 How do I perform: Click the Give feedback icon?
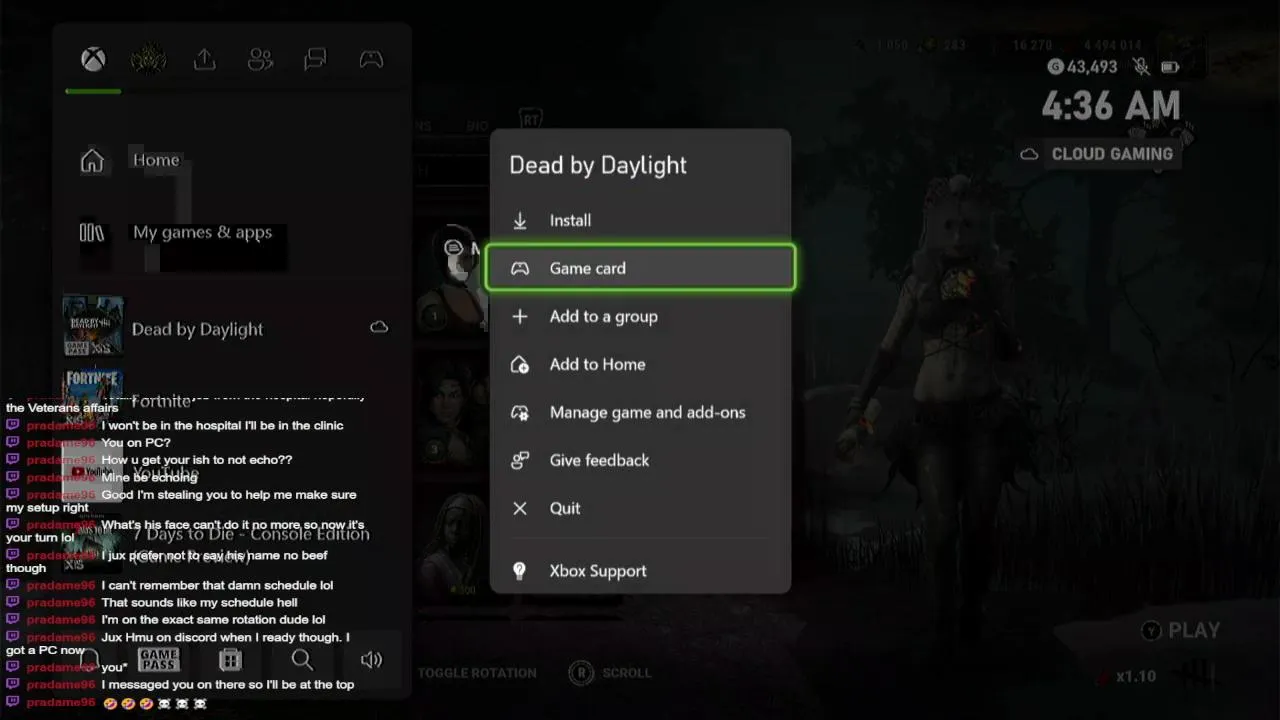click(520, 460)
